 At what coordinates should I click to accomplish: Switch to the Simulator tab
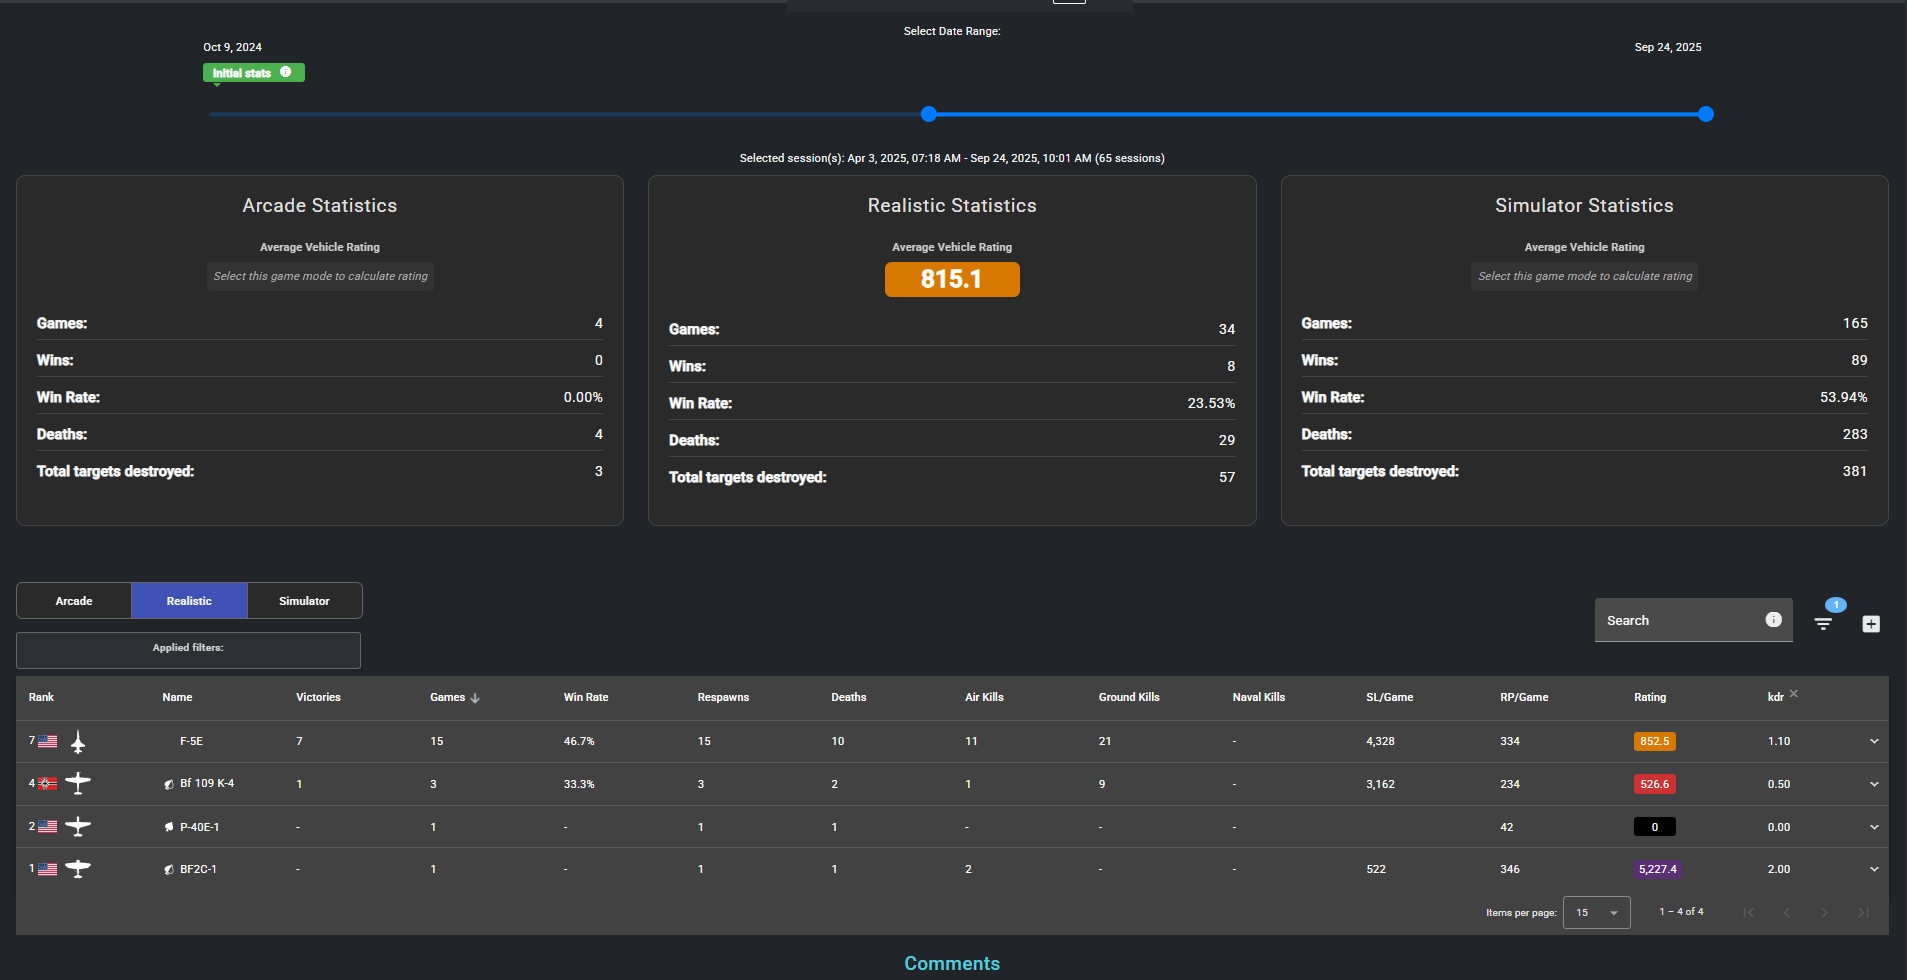304,601
